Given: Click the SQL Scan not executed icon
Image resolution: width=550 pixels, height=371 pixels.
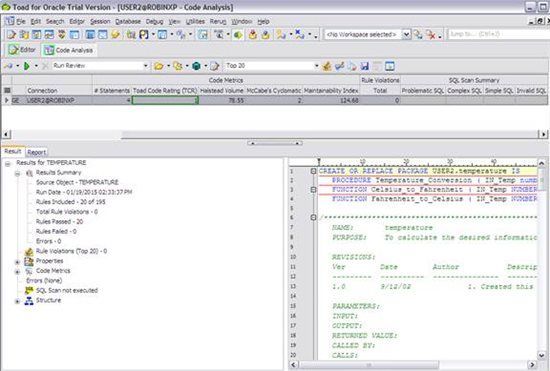Looking at the screenshot, I should click(29, 290).
